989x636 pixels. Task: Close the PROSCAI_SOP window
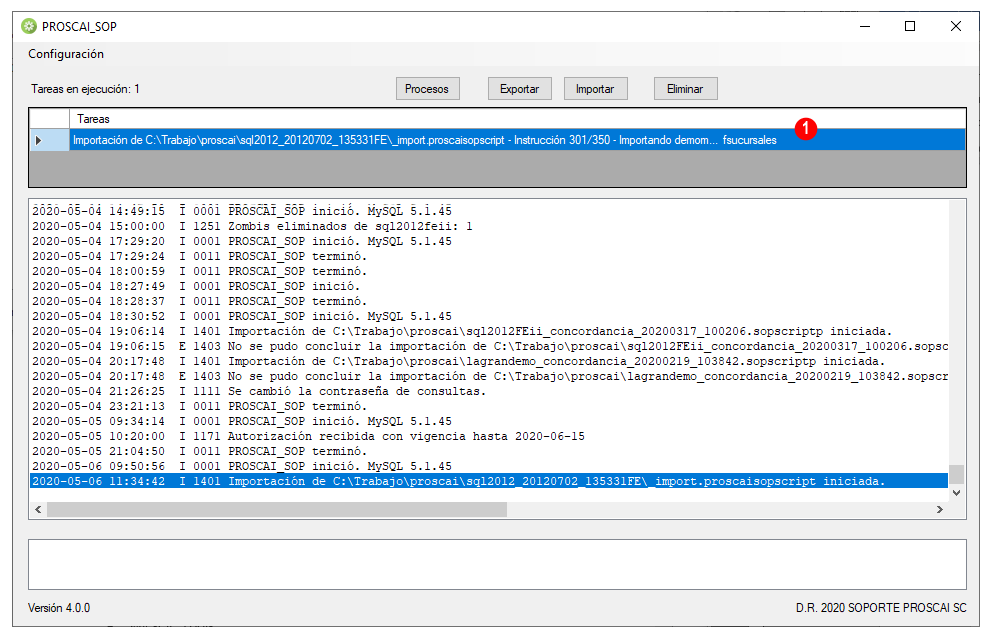tap(956, 26)
